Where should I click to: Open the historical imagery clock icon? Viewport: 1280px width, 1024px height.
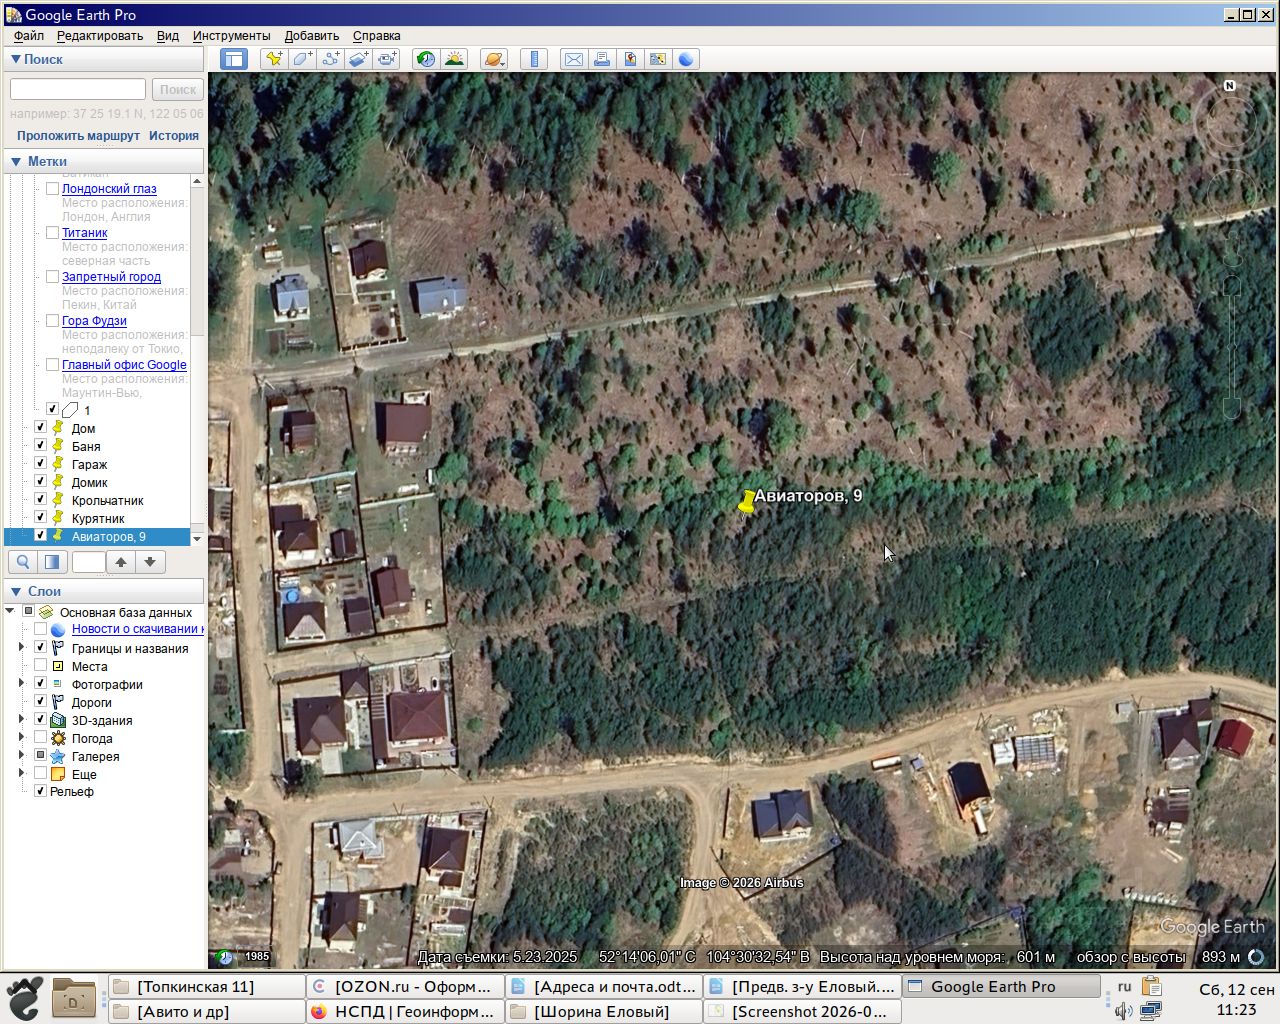click(426, 59)
